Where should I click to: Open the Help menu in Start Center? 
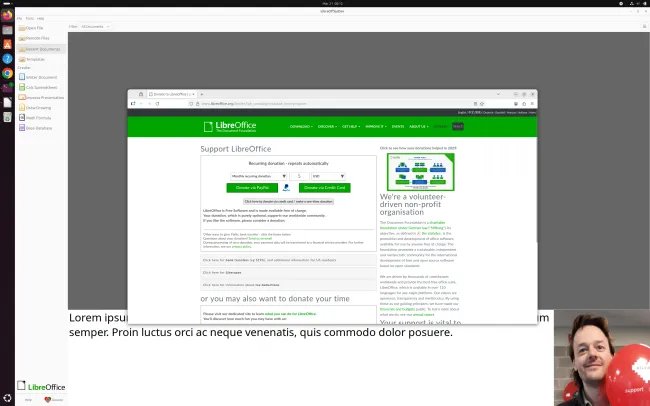pyautogui.click(x=40, y=19)
